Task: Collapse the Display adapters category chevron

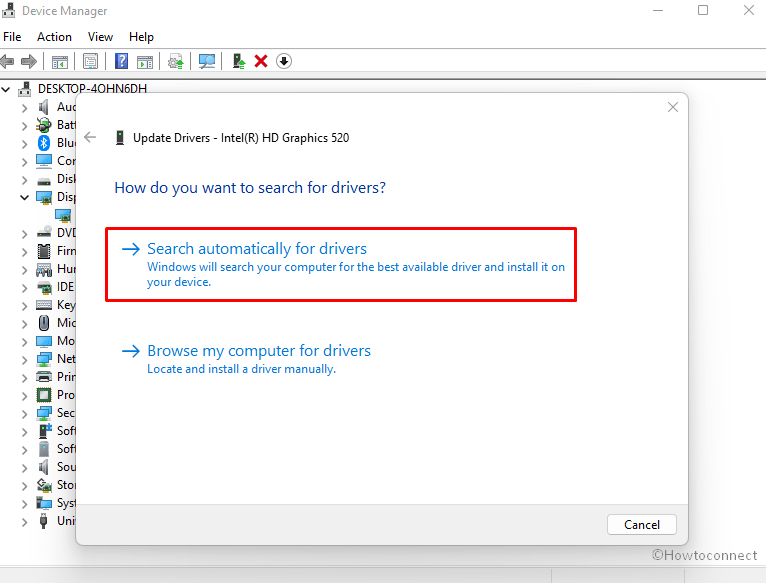Action: [24, 197]
